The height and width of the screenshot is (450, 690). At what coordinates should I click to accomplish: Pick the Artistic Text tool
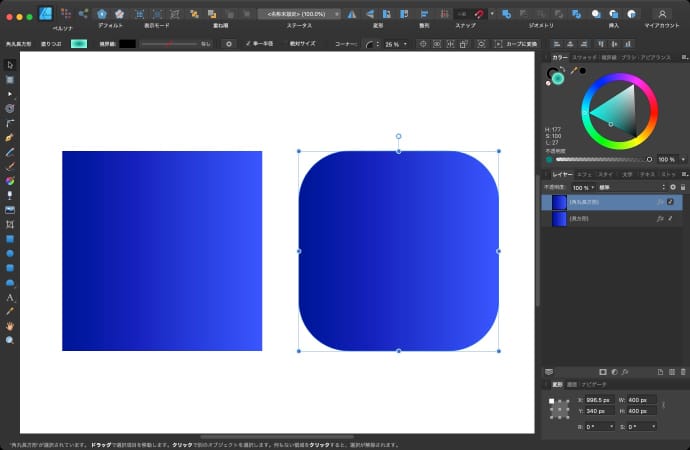point(10,297)
